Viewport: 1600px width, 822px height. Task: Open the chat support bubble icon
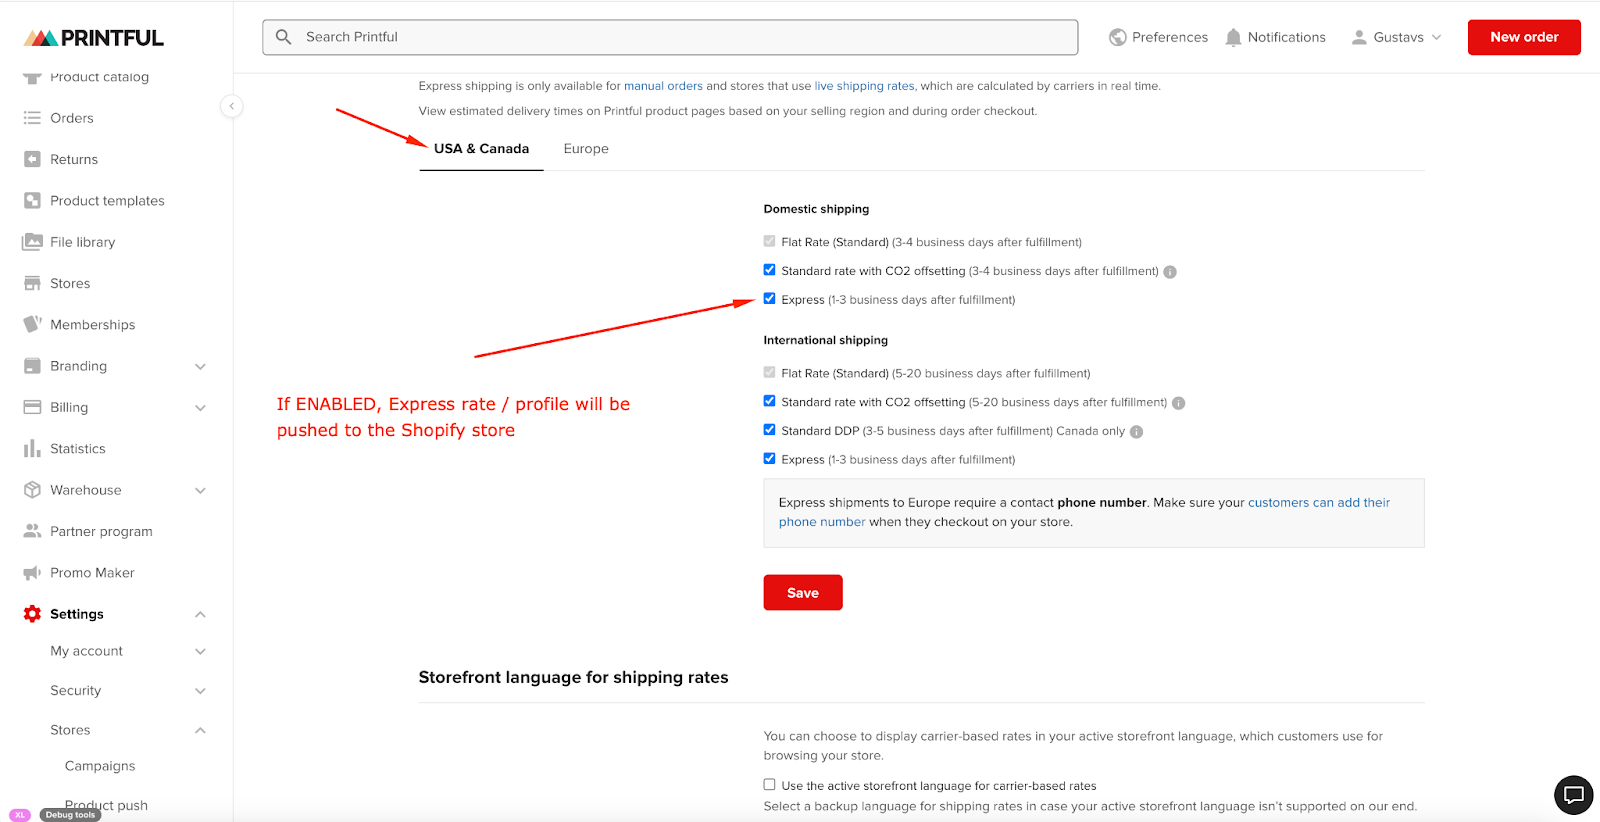click(1573, 796)
